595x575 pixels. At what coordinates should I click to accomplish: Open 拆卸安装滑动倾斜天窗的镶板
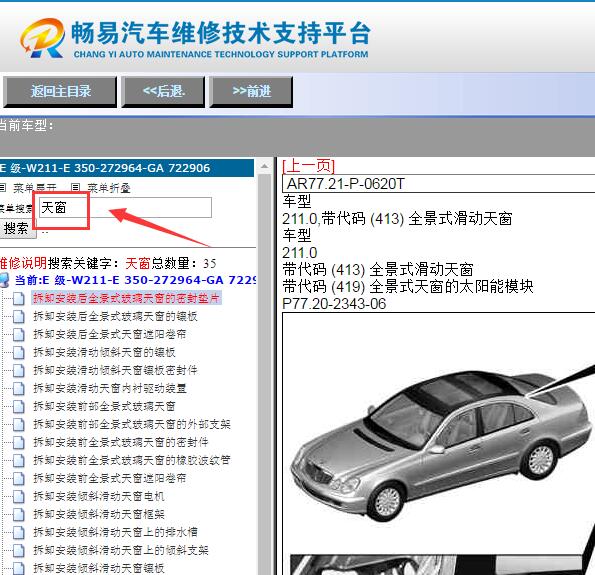coord(104,352)
